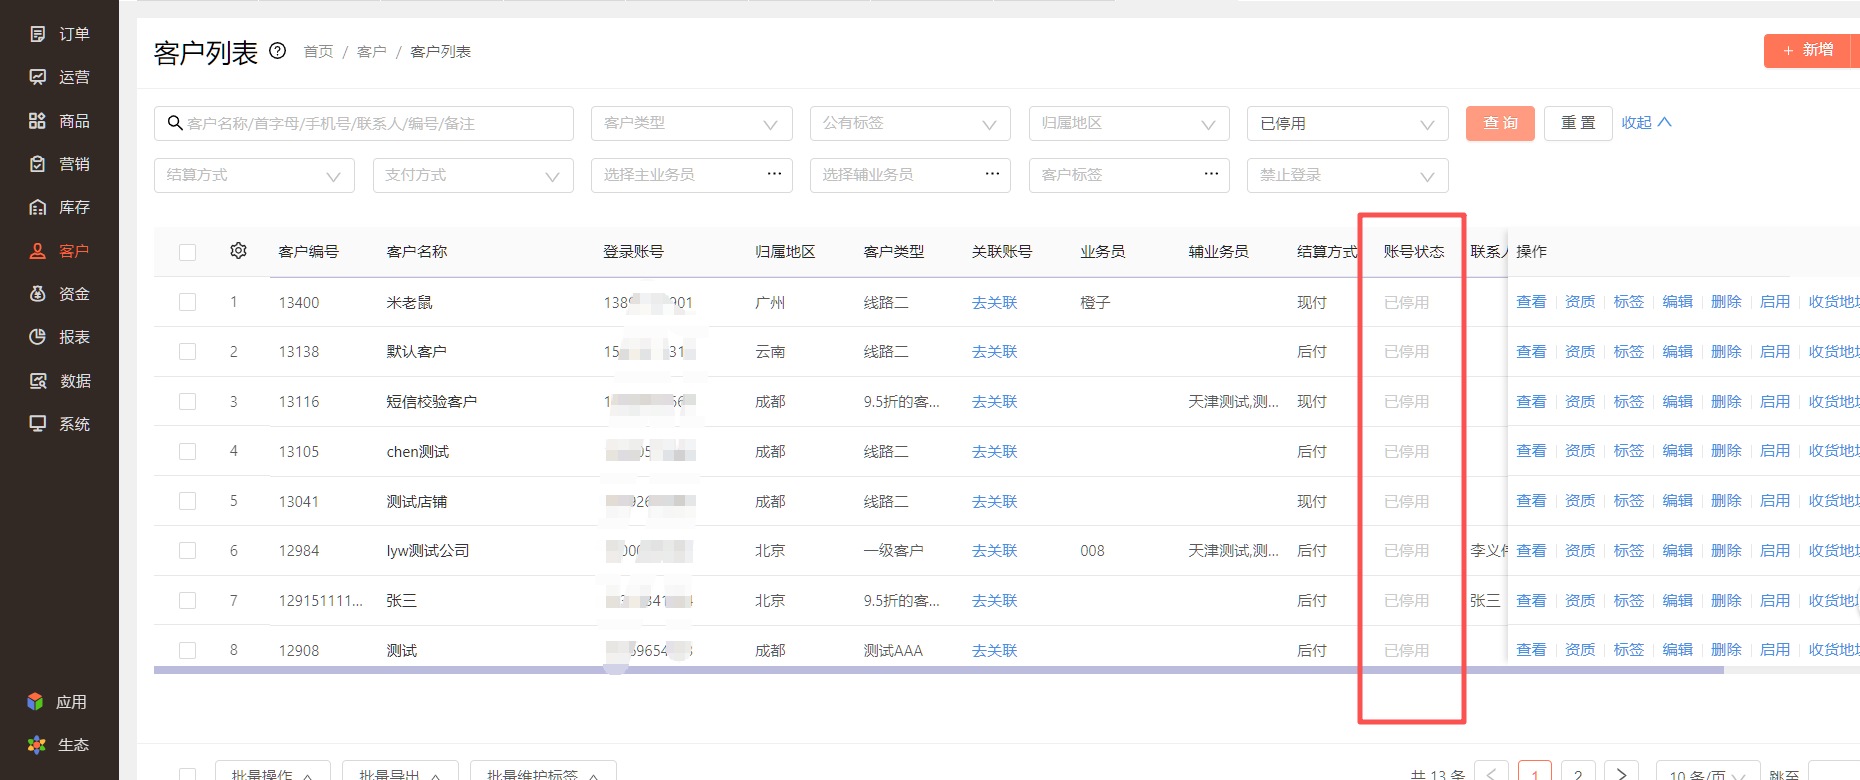Open the 营销 marketing sidebar icon
Screen dimensions: 1860x780
tap(38, 164)
